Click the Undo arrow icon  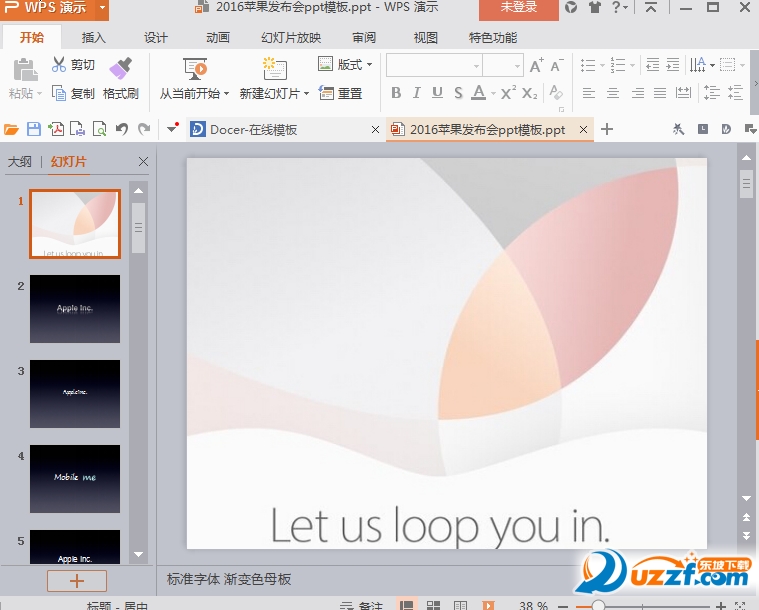(121, 129)
